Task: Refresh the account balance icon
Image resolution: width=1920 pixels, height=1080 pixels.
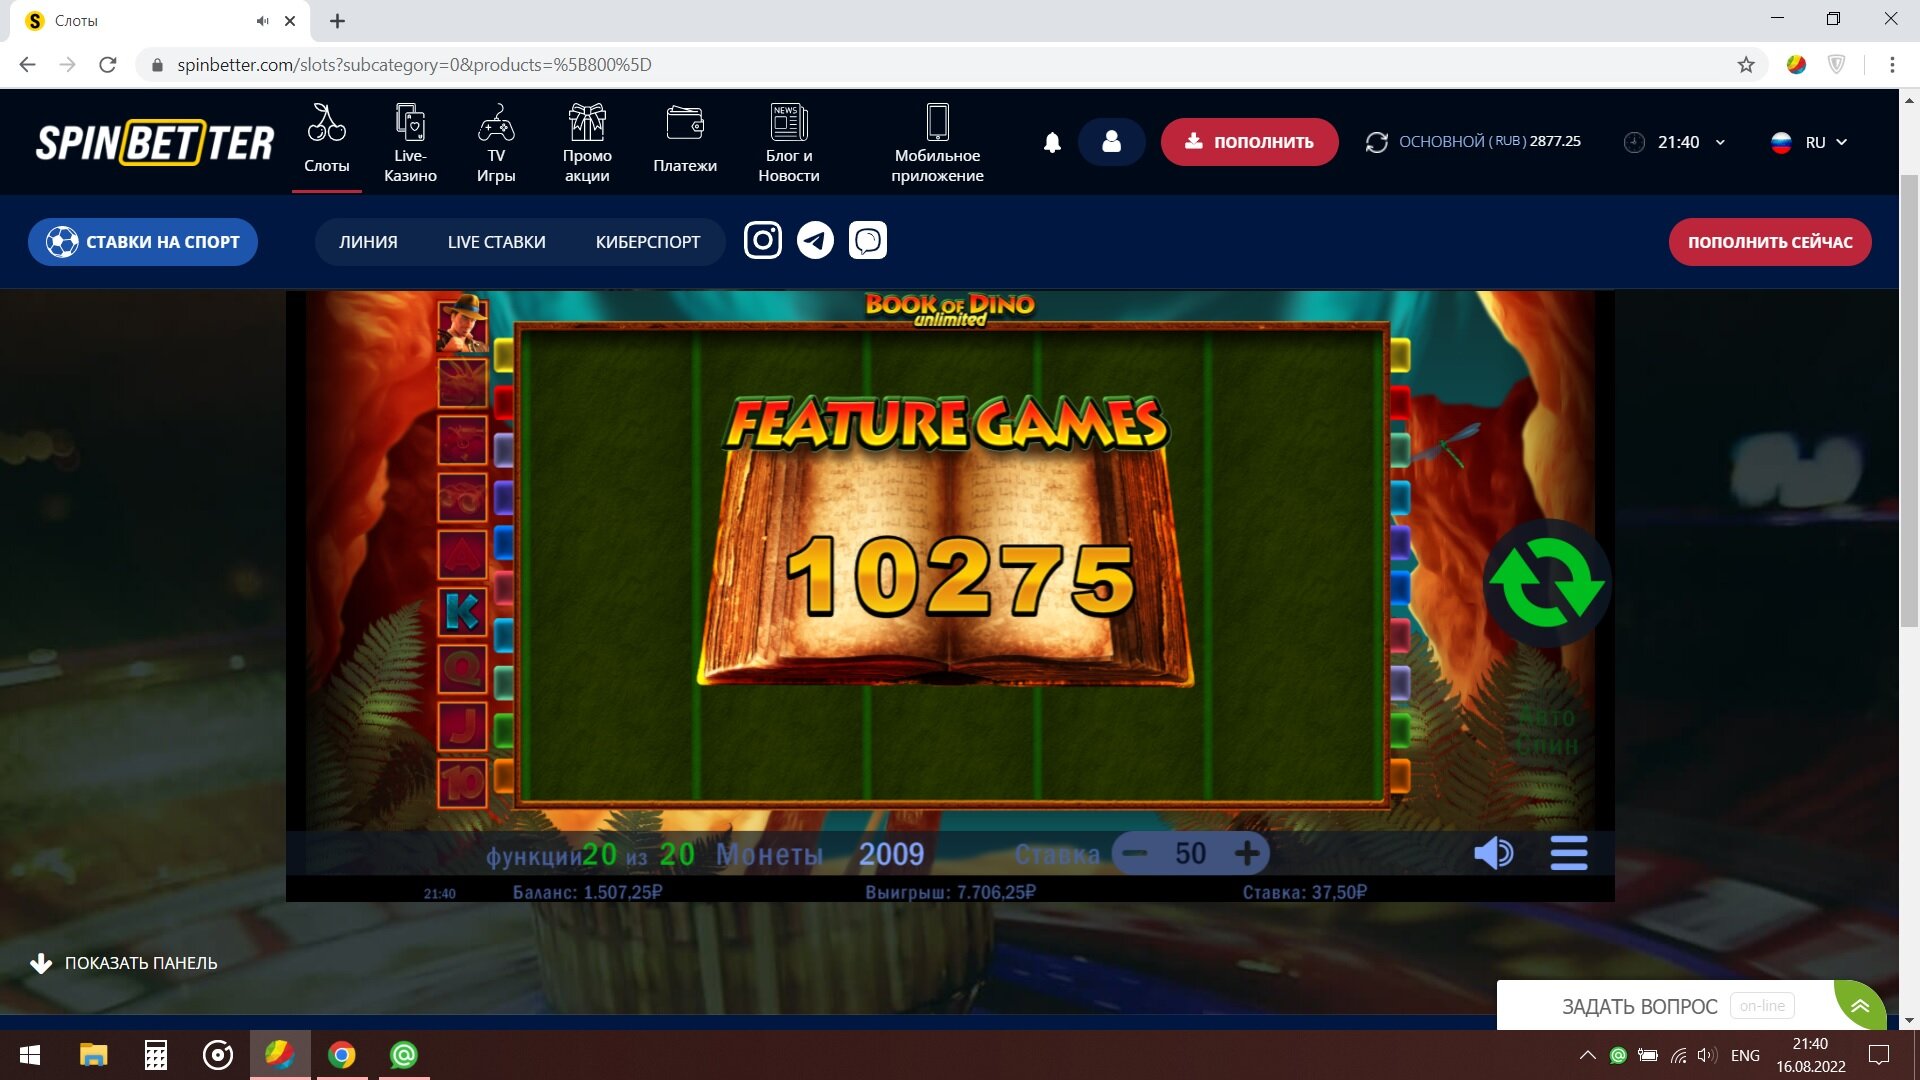Action: click(1377, 142)
